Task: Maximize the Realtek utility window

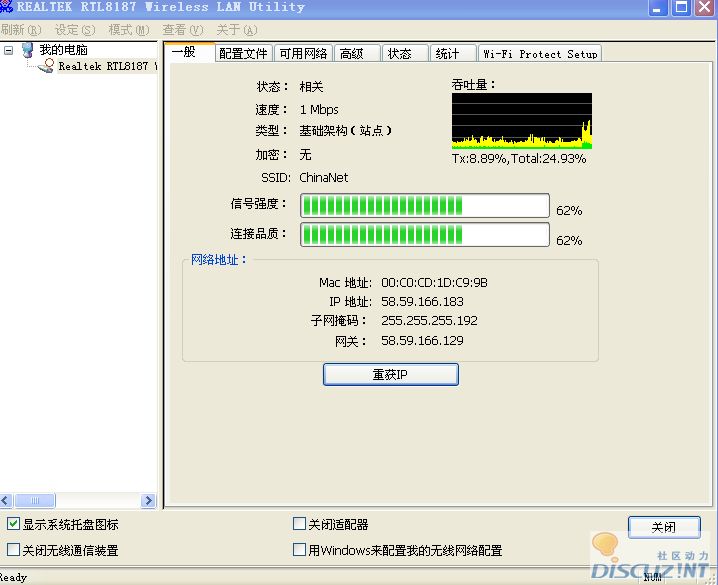Action: (x=680, y=7)
